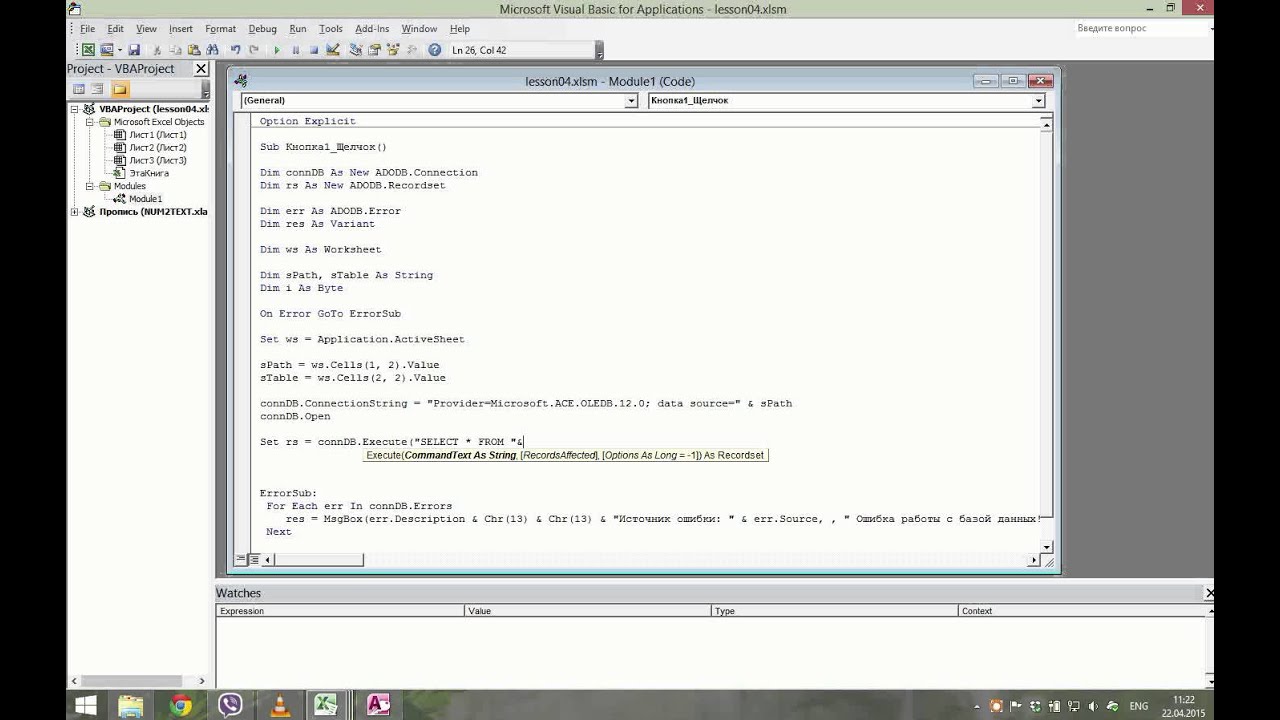The width and height of the screenshot is (1280, 720).
Task: Open Microsoft Access from the taskbar
Action: tap(378, 704)
